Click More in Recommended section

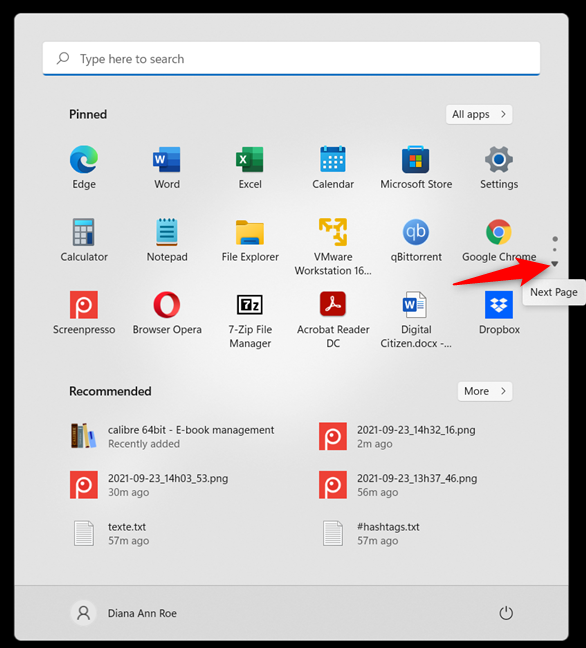pos(485,391)
